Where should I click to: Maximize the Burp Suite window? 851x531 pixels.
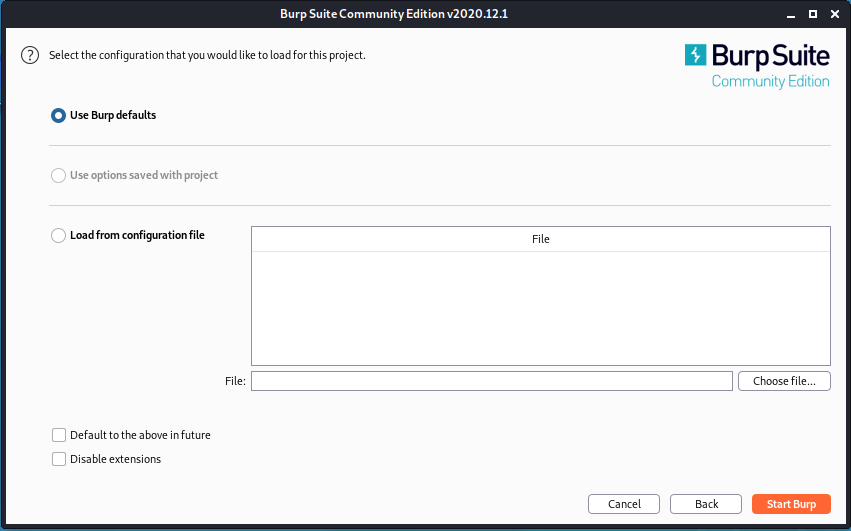click(x=813, y=14)
